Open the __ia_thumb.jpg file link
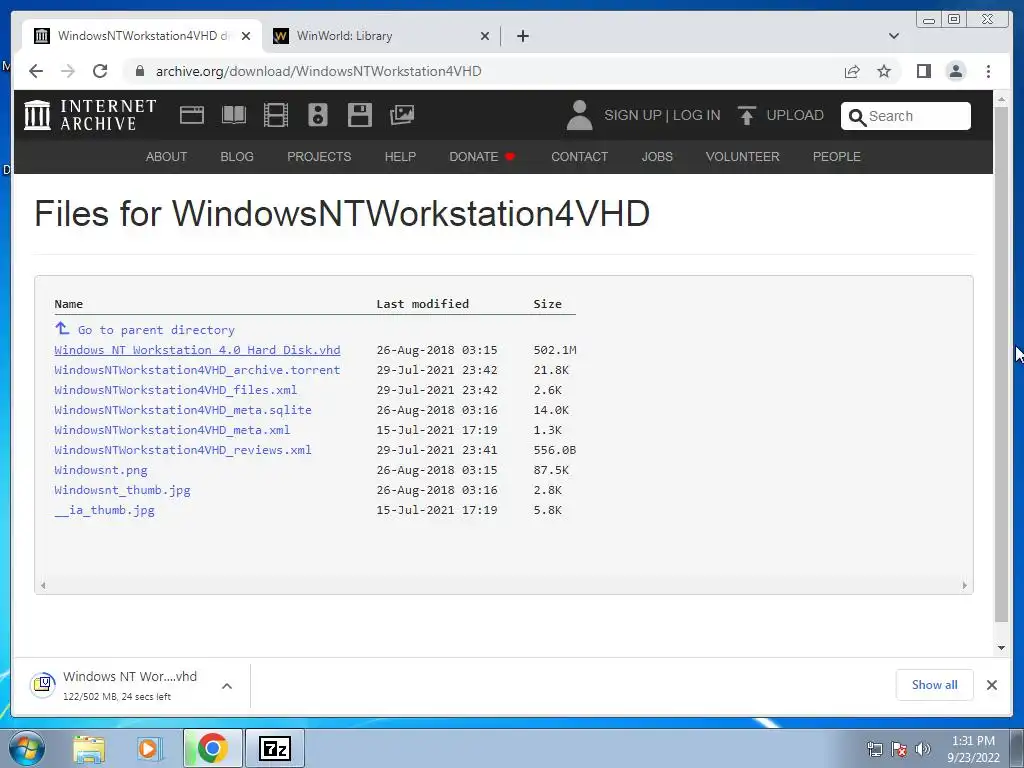1024x768 pixels. (x=104, y=510)
